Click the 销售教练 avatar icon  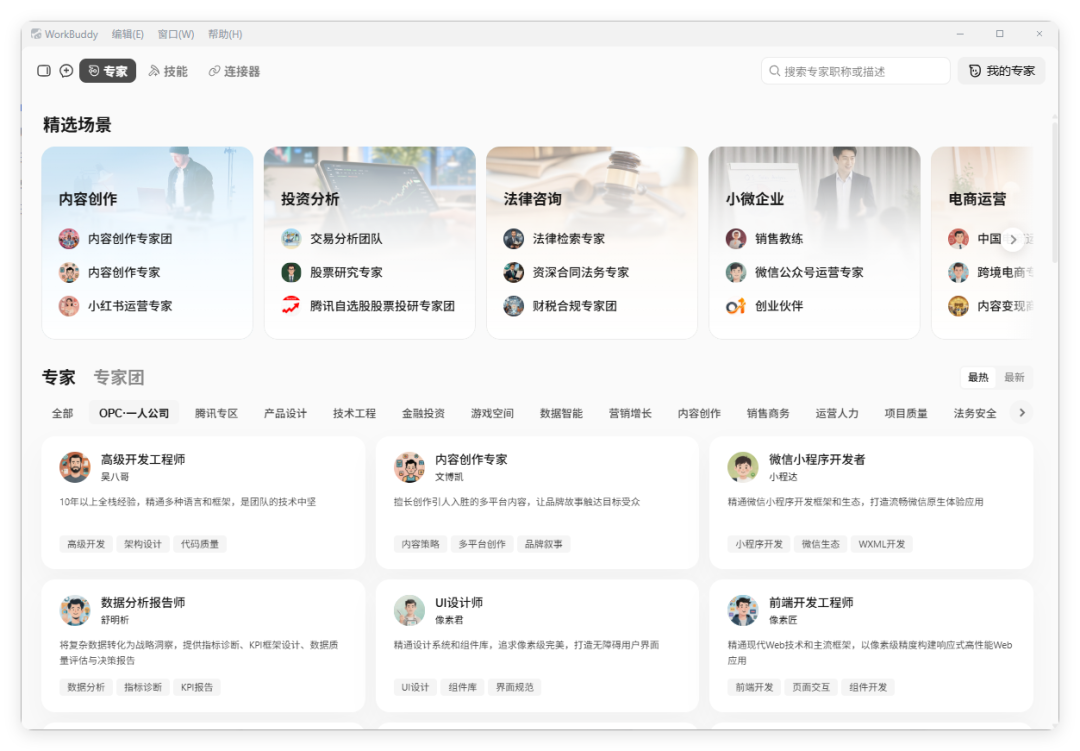point(736,238)
